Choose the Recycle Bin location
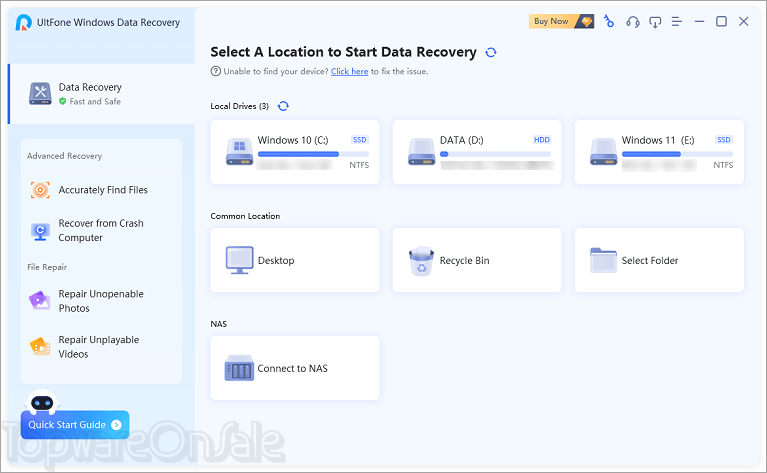Image resolution: width=767 pixels, height=473 pixels. coord(477,260)
